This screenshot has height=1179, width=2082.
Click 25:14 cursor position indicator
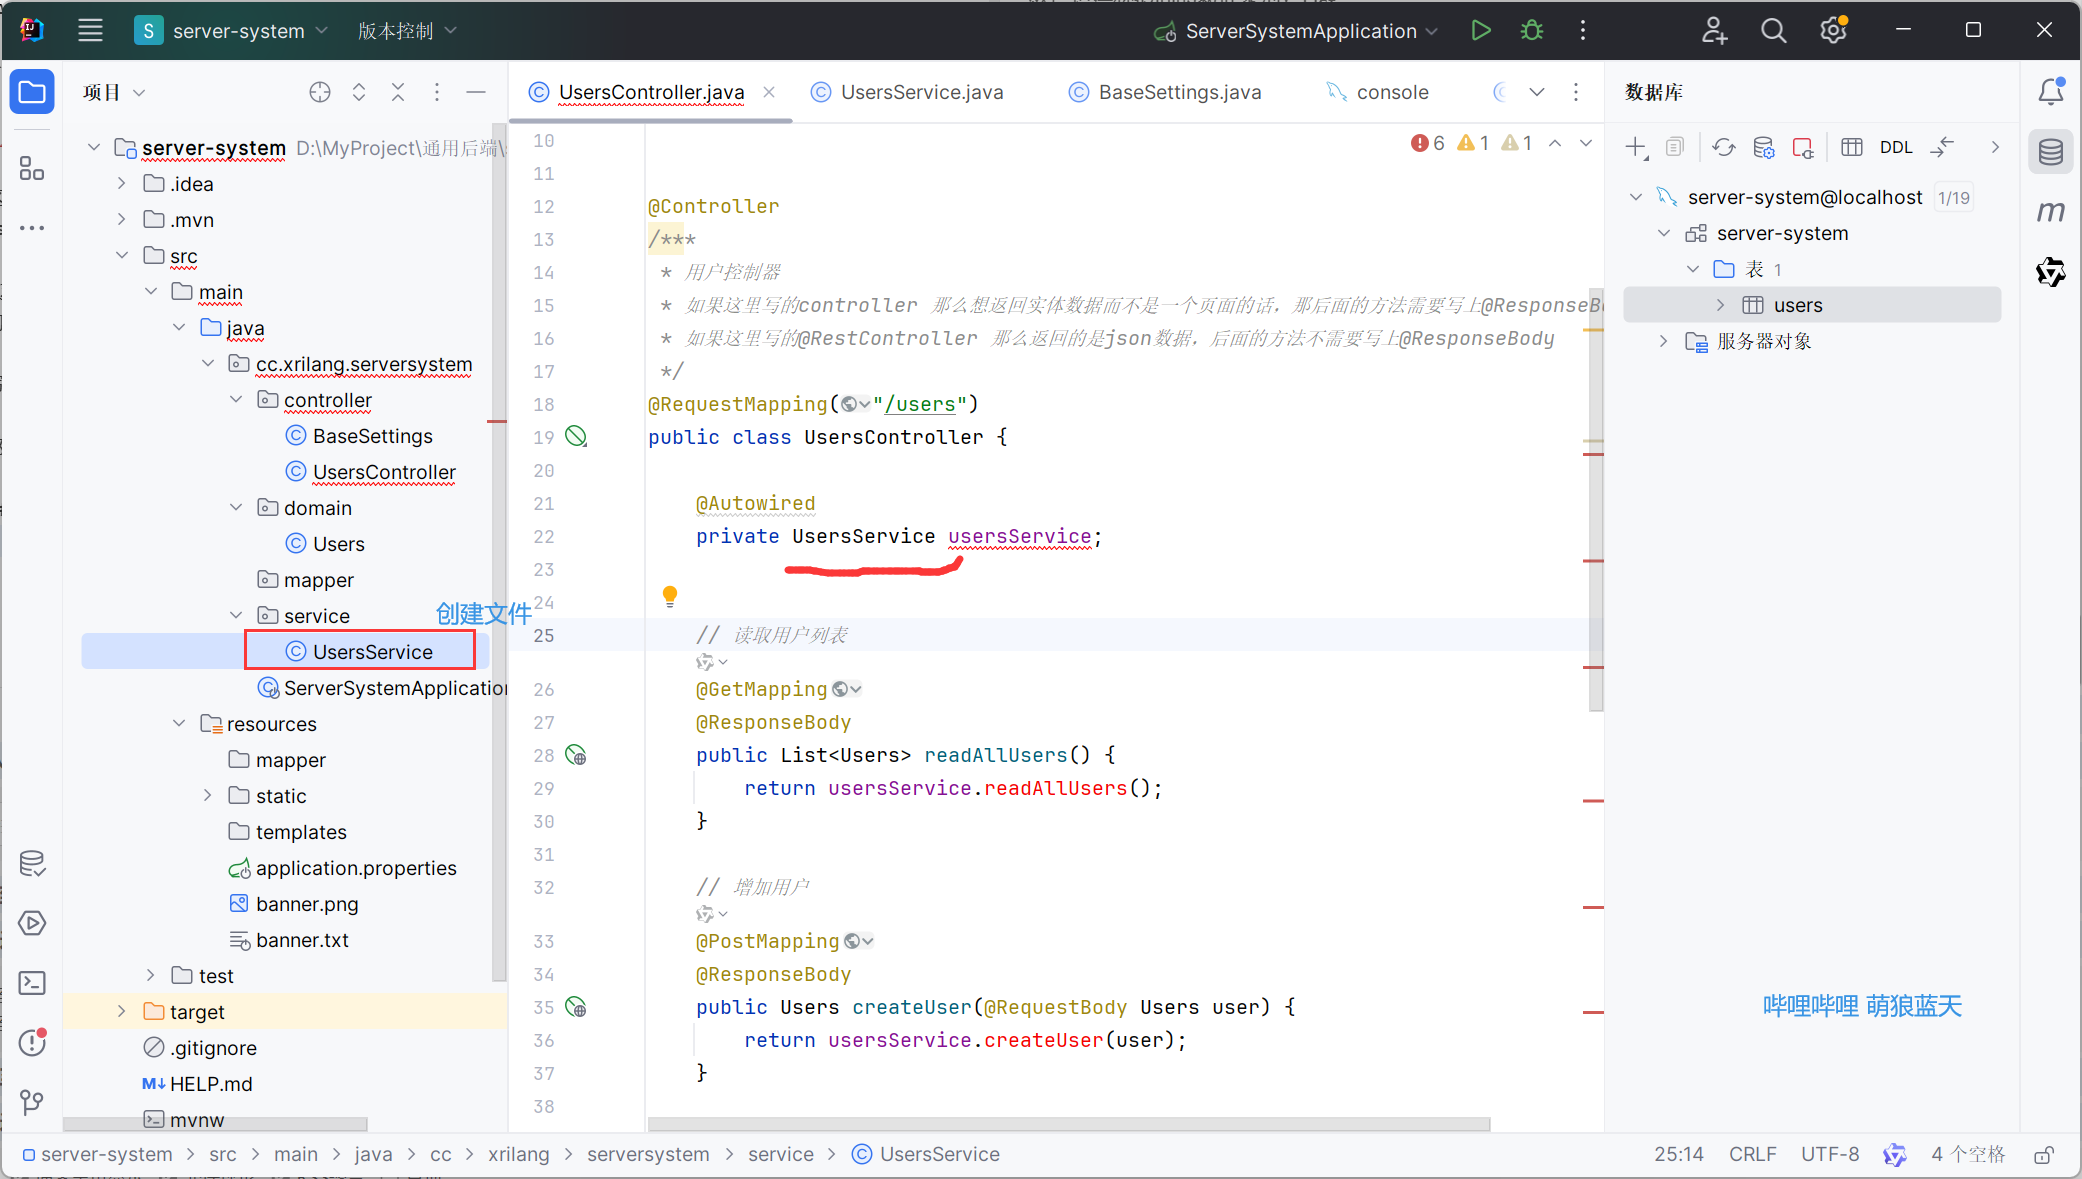coord(1678,1154)
